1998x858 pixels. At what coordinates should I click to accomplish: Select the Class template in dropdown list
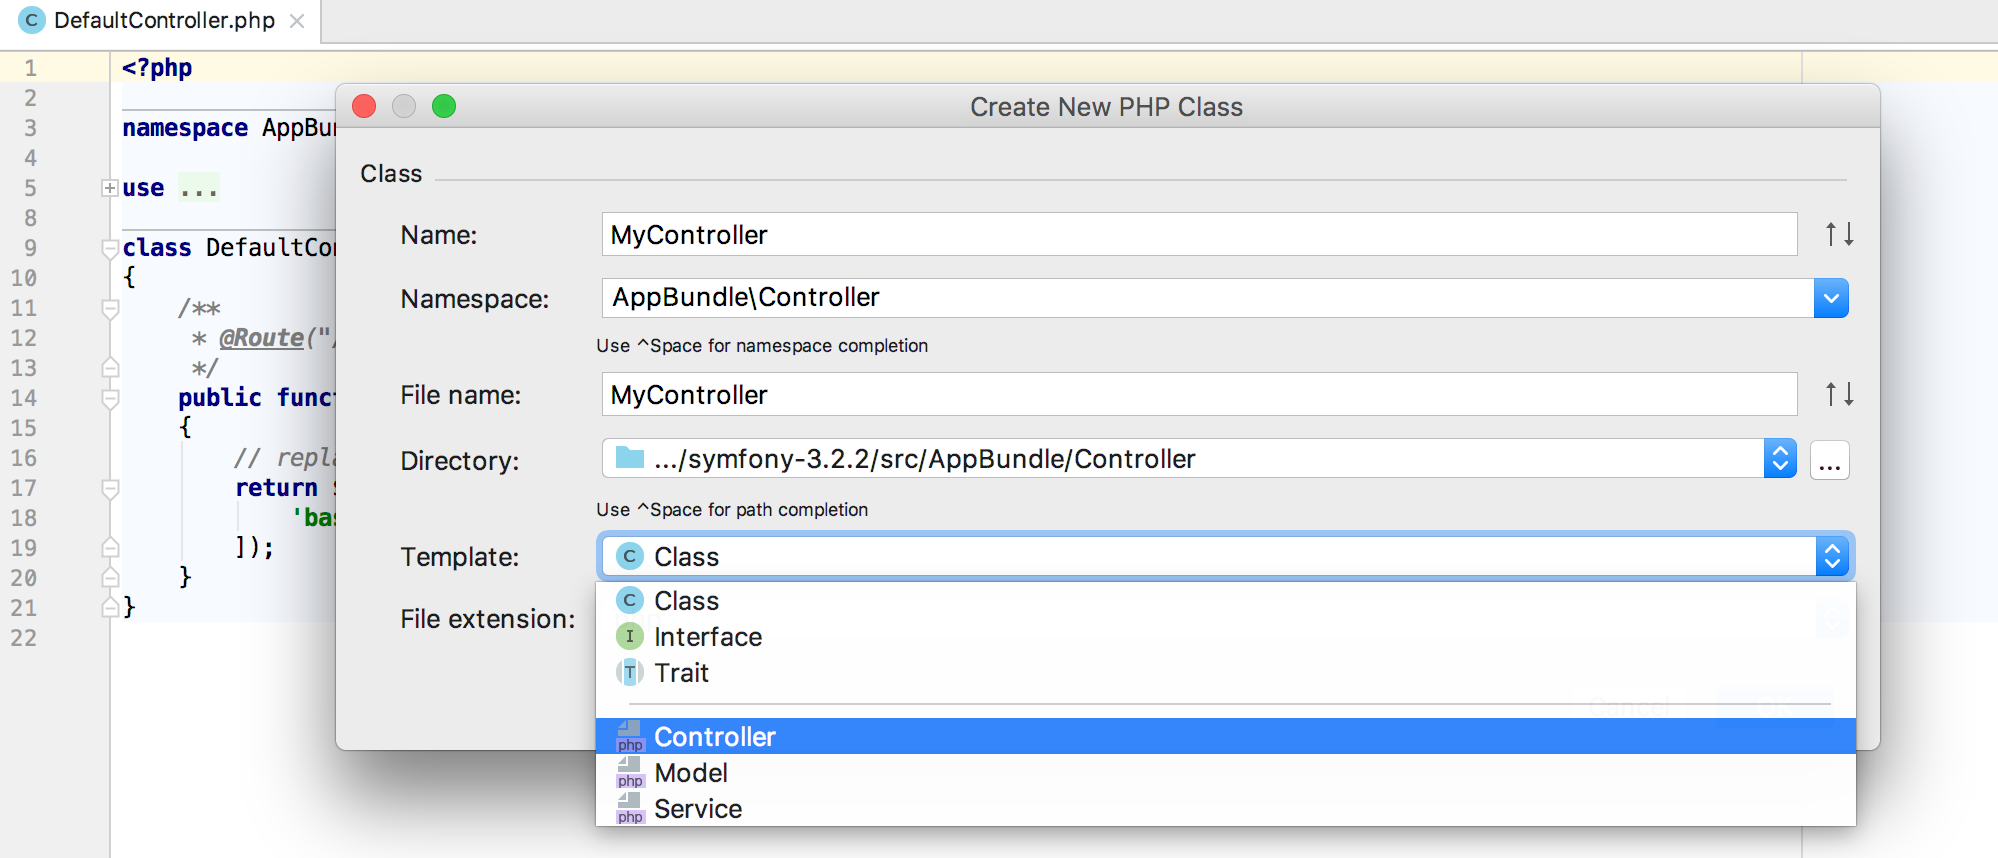point(687,601)
